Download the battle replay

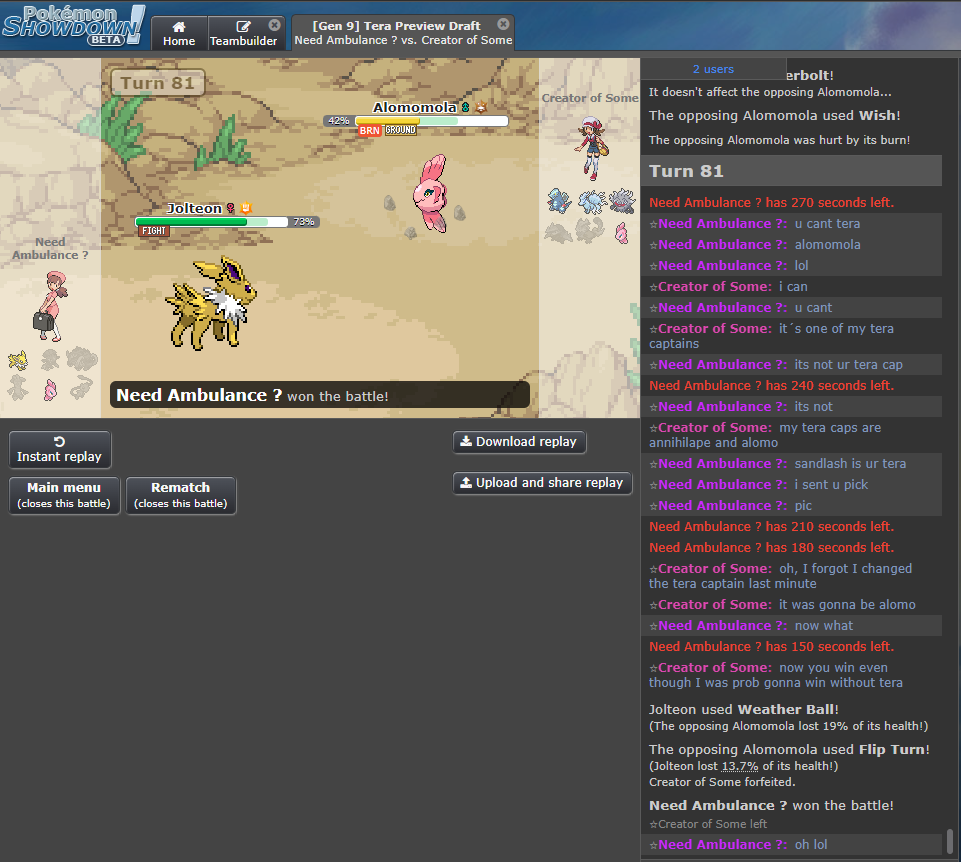[x=519, y=441]
